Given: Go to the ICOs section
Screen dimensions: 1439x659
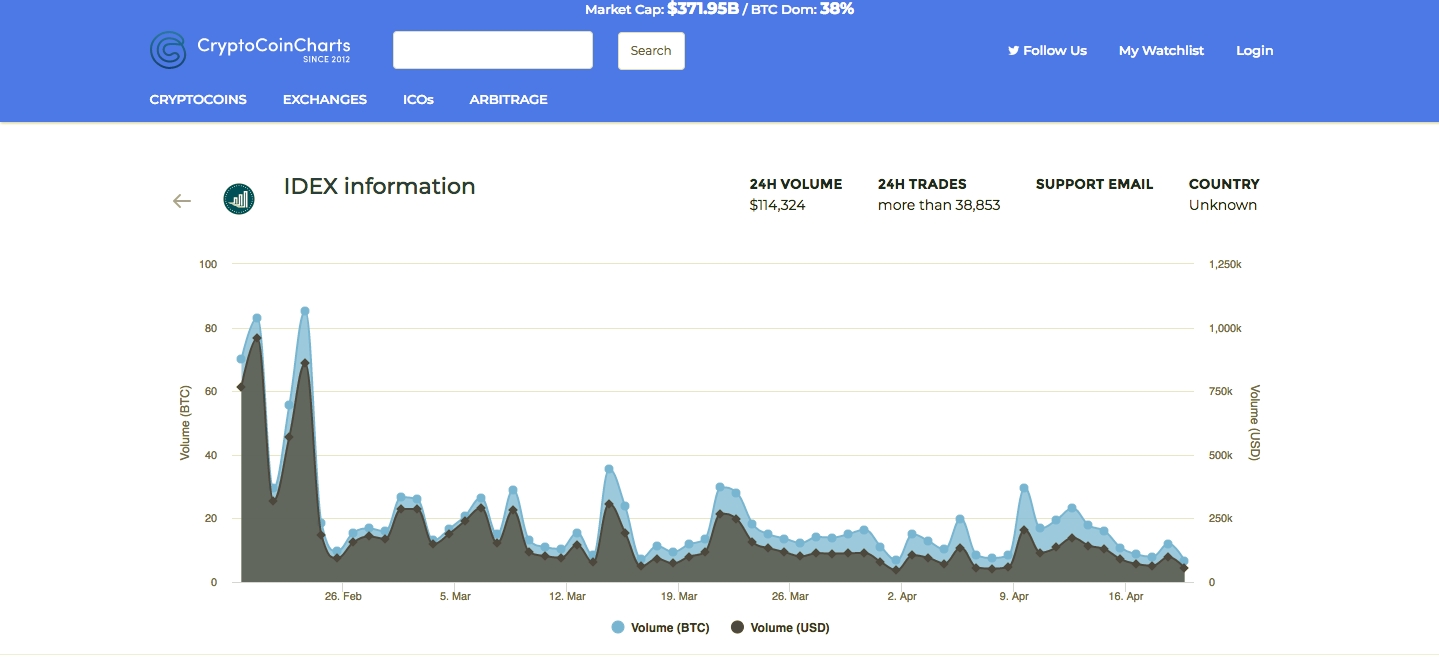Looking at the screenshot, I should click(418, 99).
